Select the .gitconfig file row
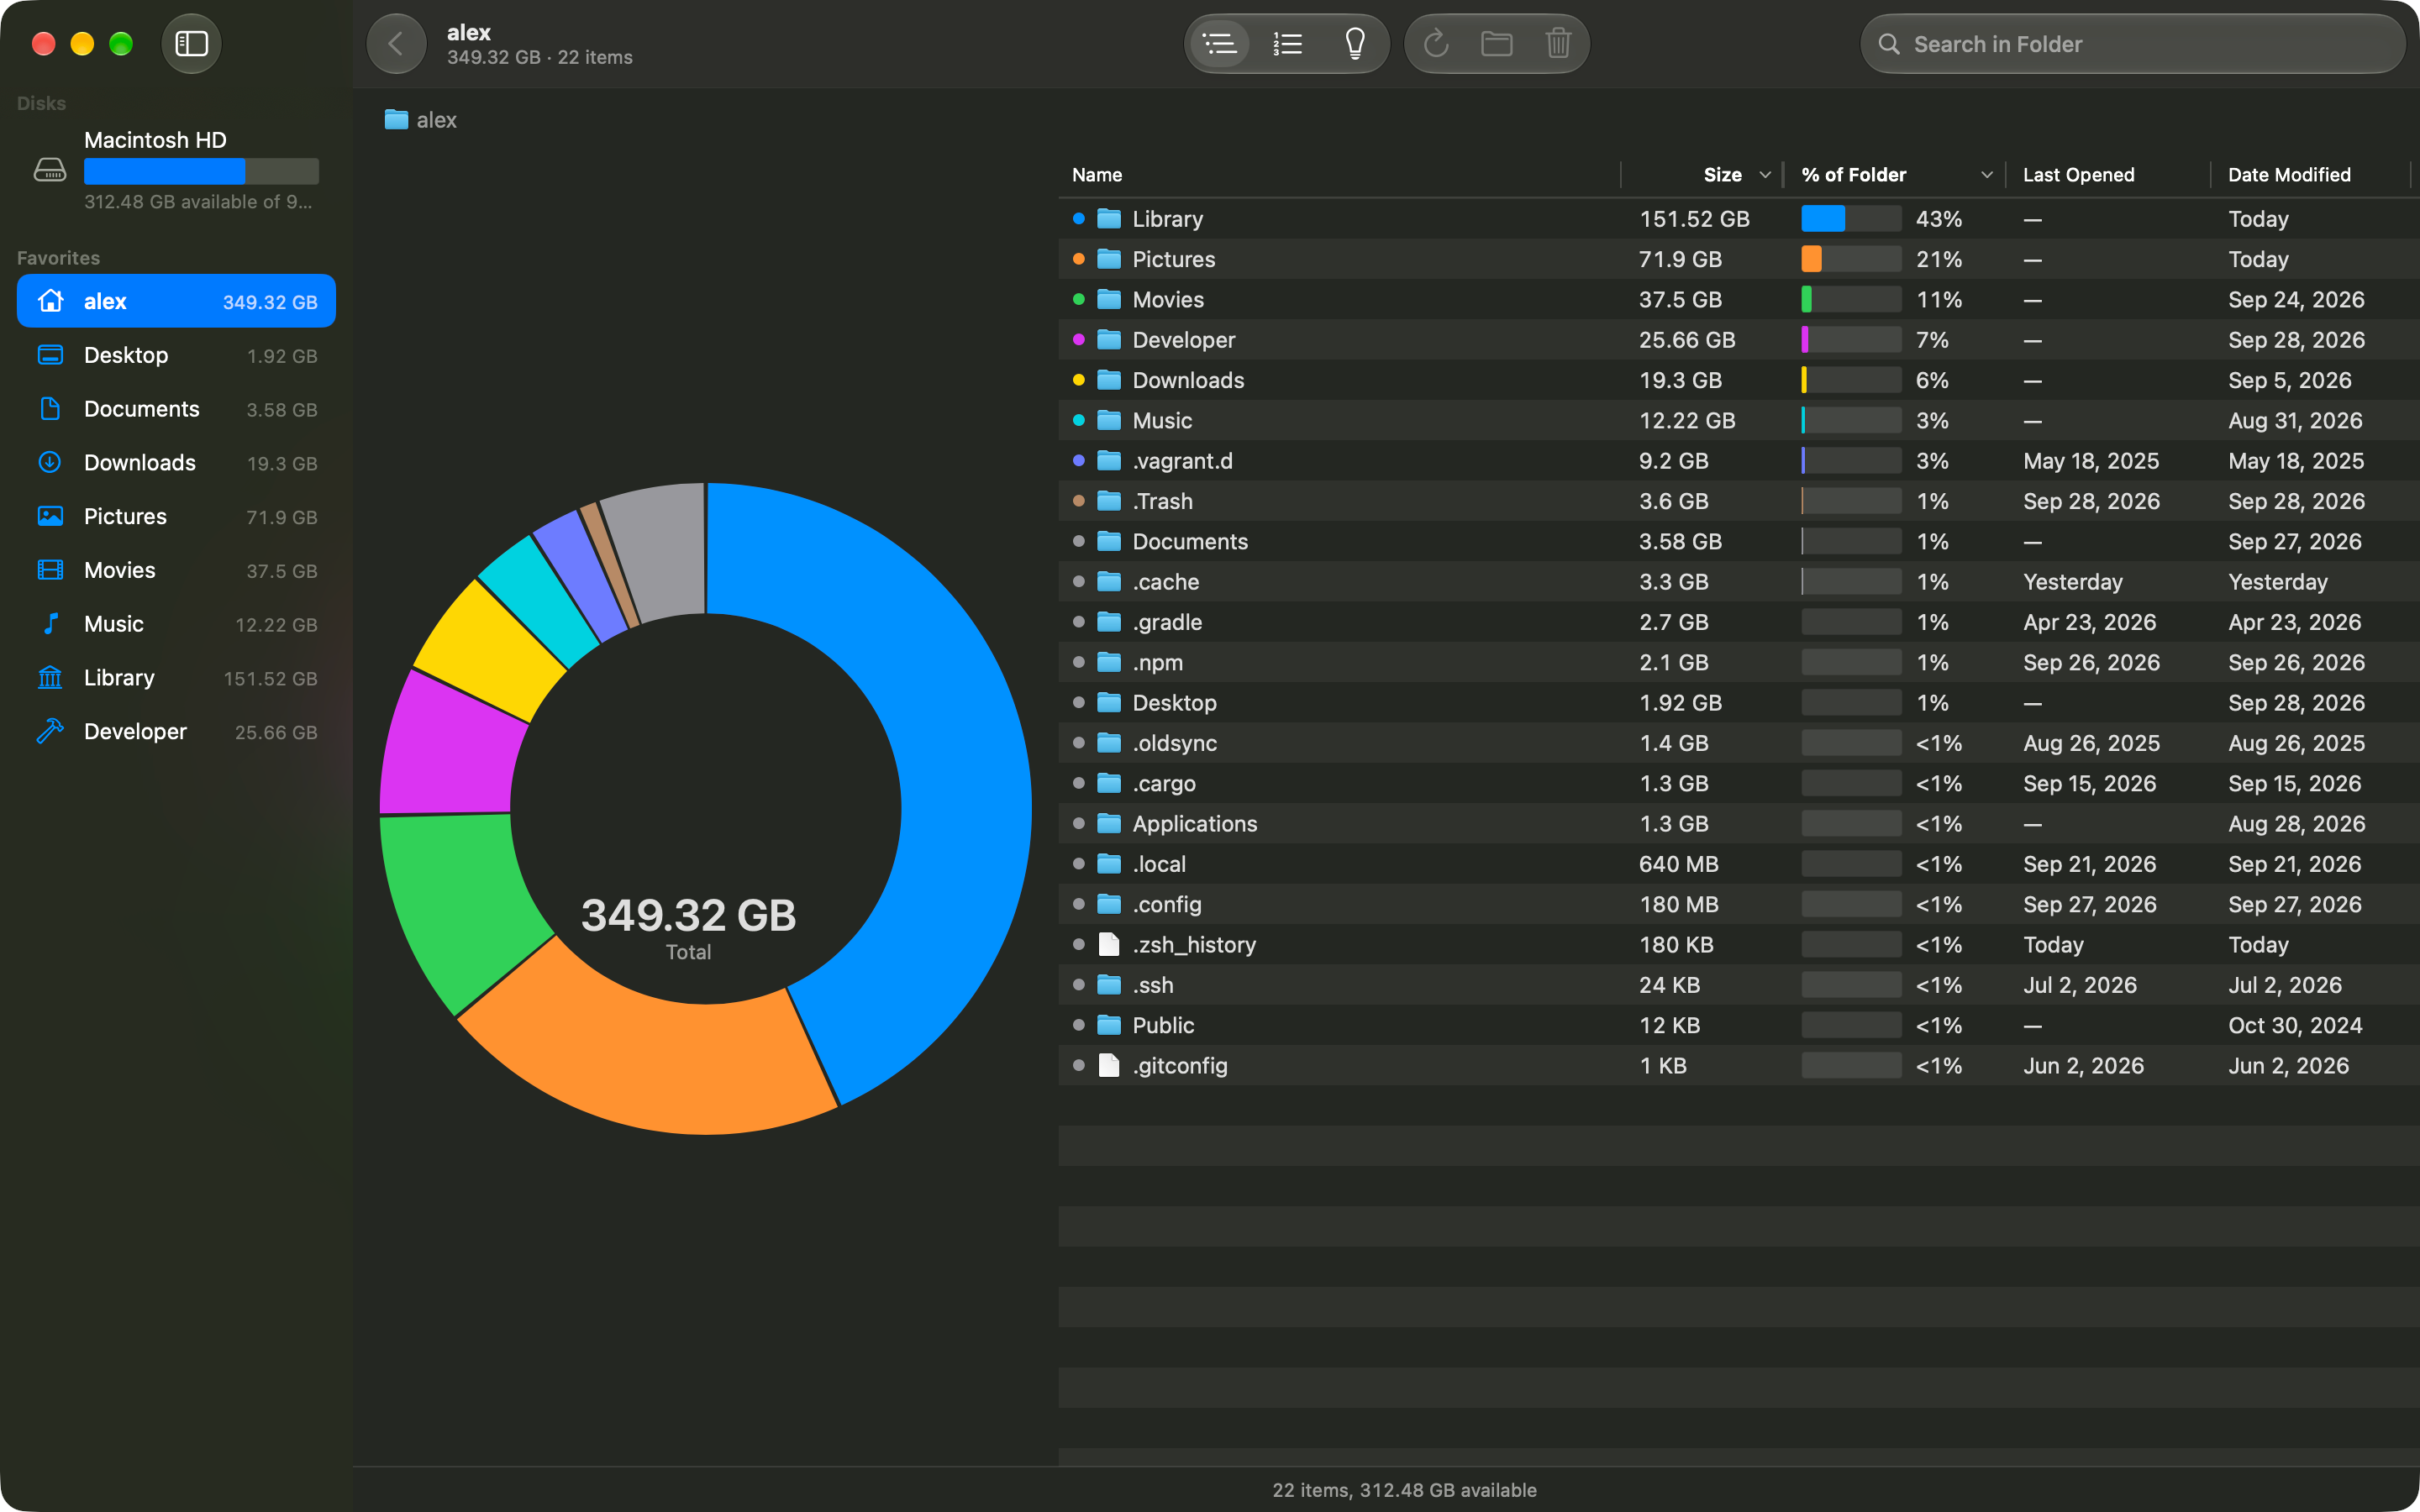This screenshot has width=2420, height=1512. tap(1738, 1066)
